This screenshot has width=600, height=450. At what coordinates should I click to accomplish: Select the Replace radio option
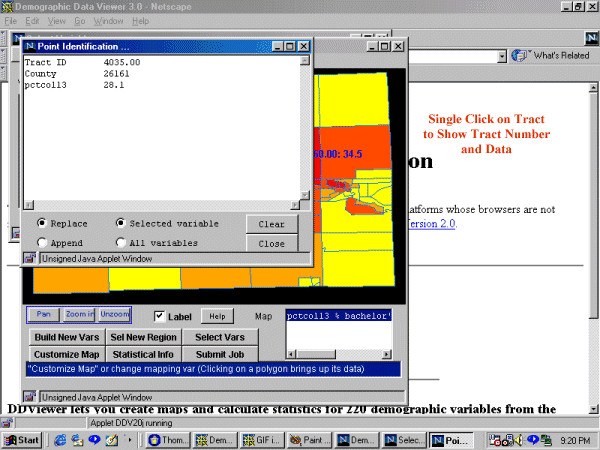pyautogui.click(x=43, y=223)
